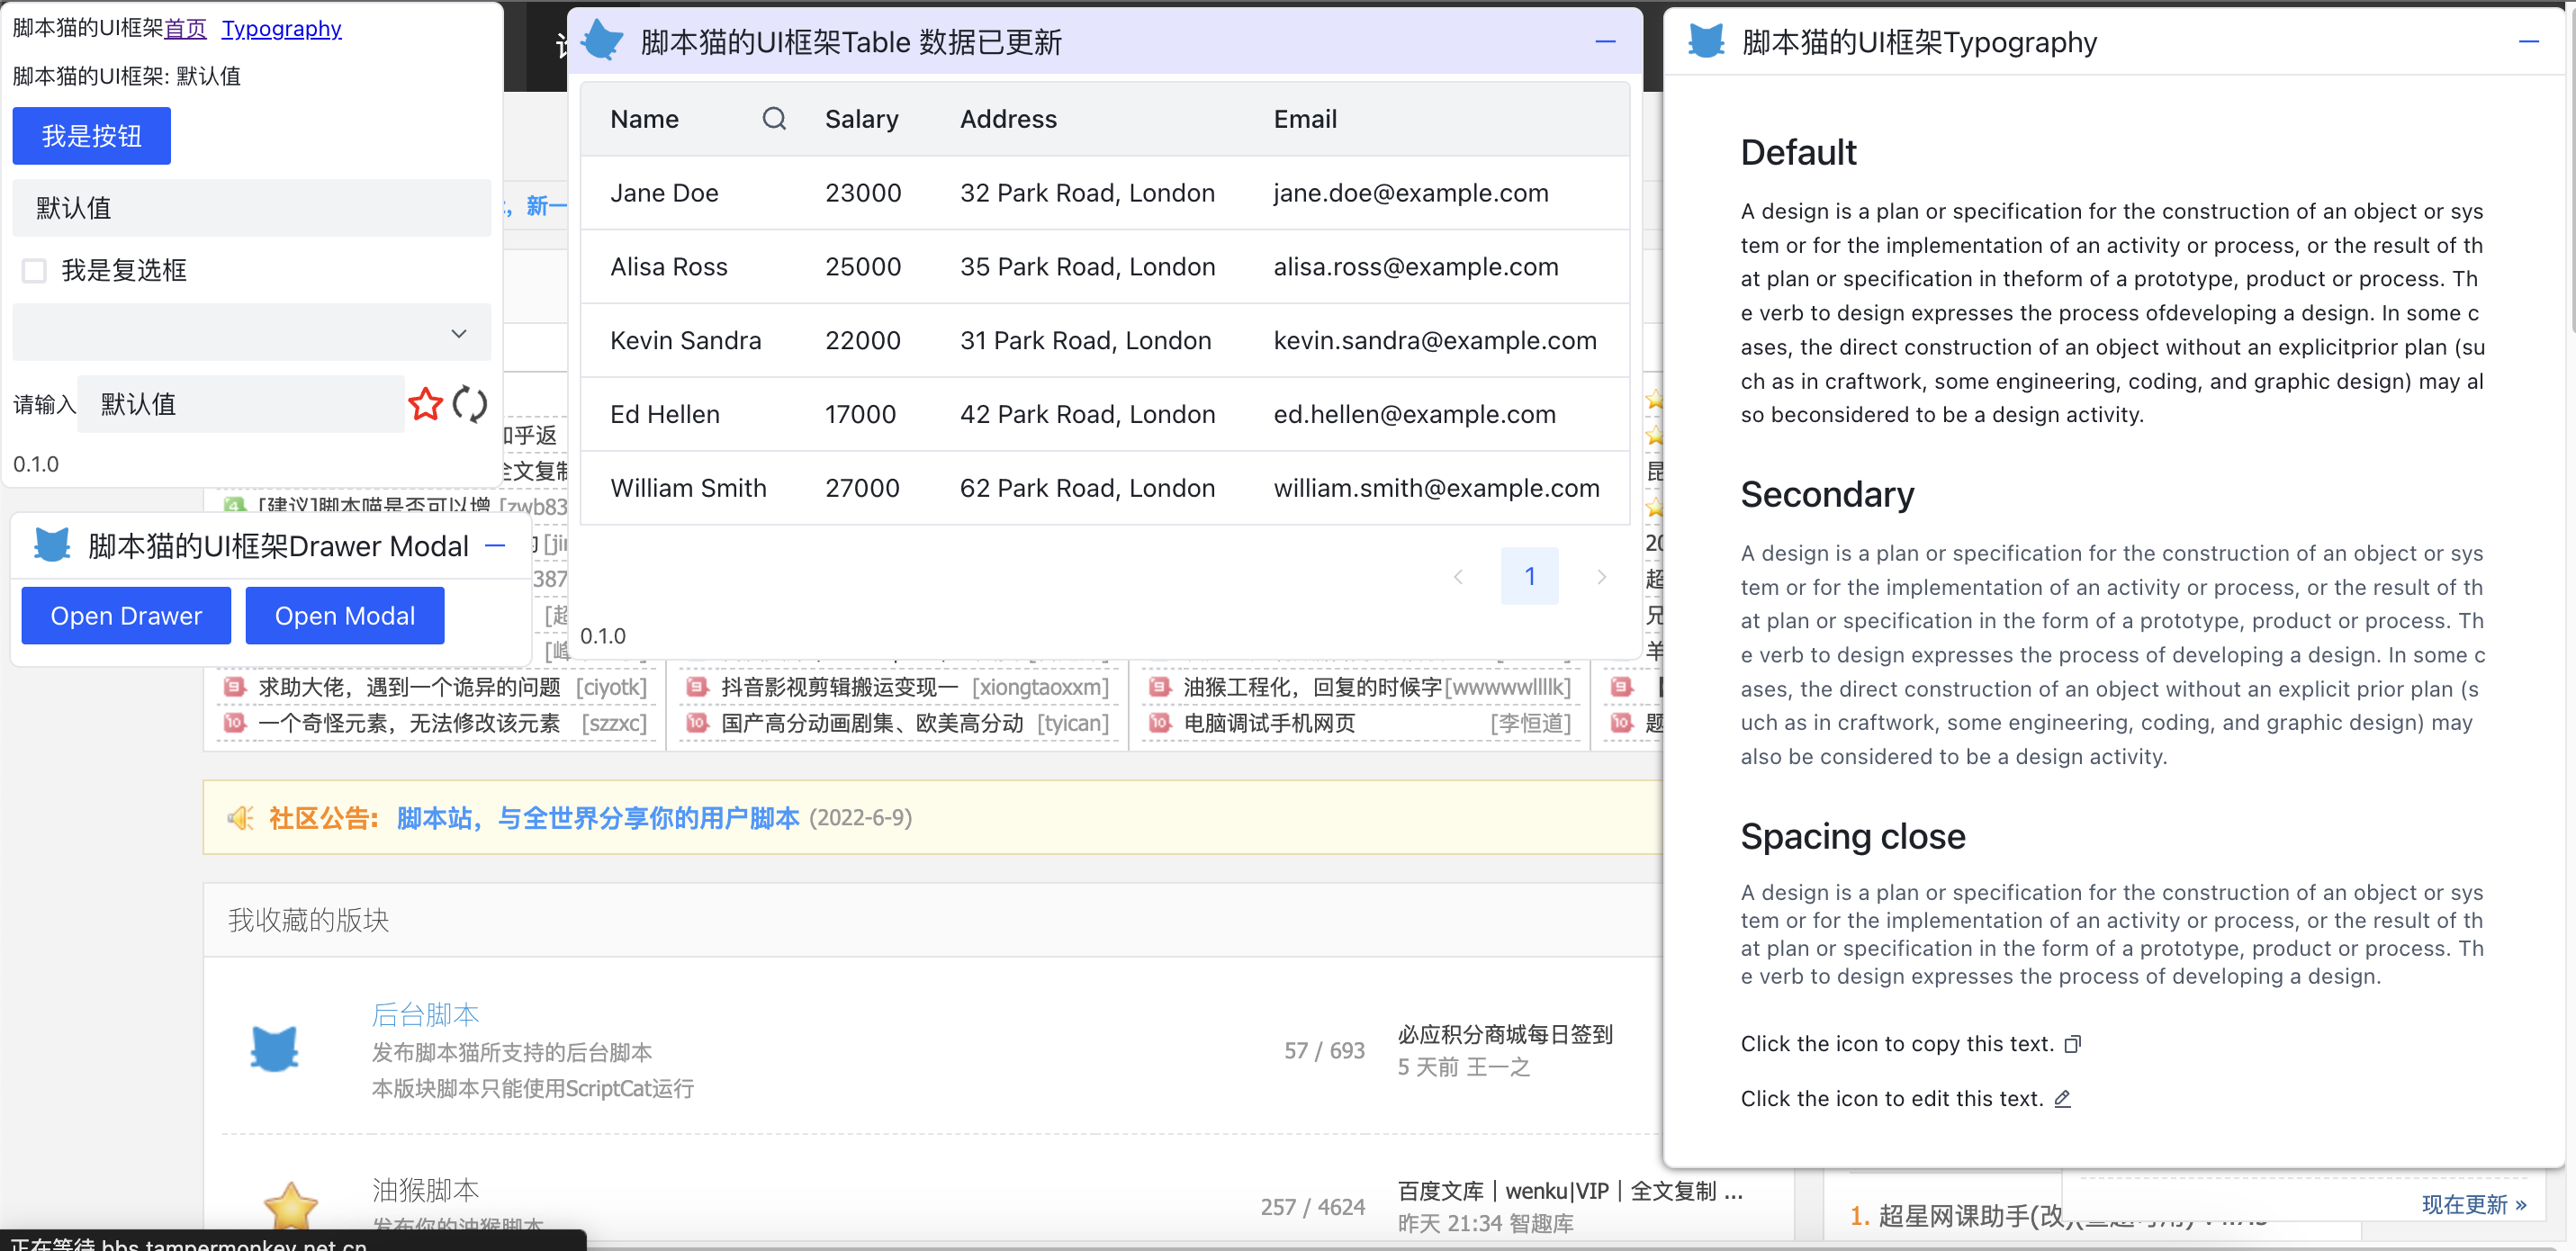The height and width of the screenshot is (1251, 2576).
Task: Minimize the Drawer Modal panel
Action: tap(495, 545)
